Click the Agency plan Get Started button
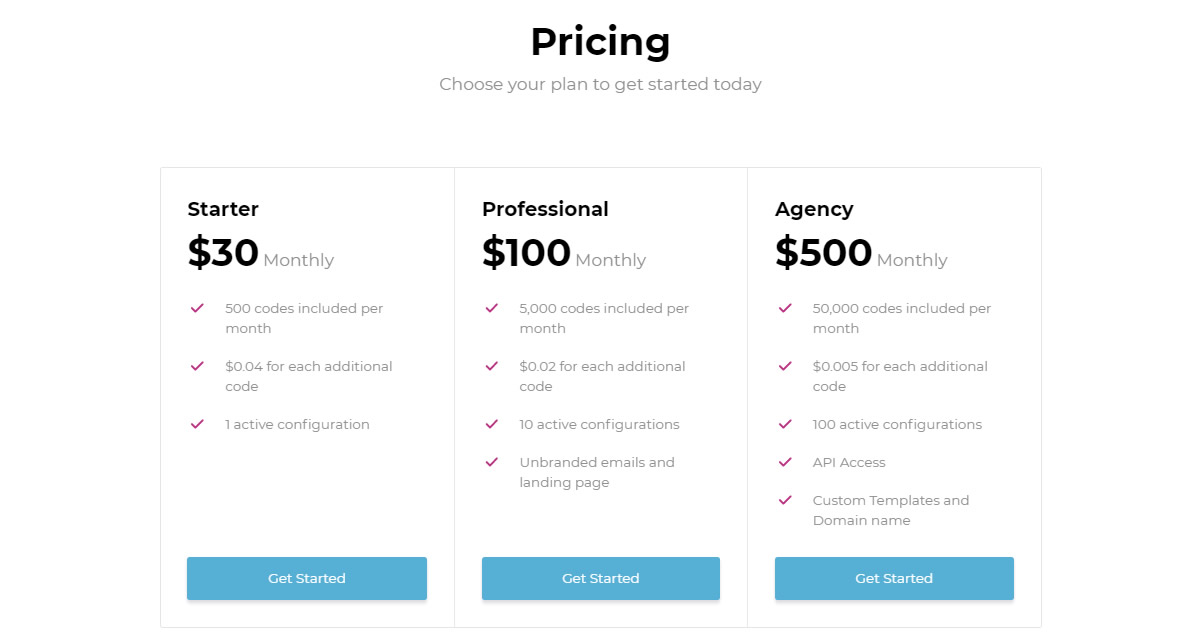The width and height of the screenshot is (1203, 641). [894, 578]
